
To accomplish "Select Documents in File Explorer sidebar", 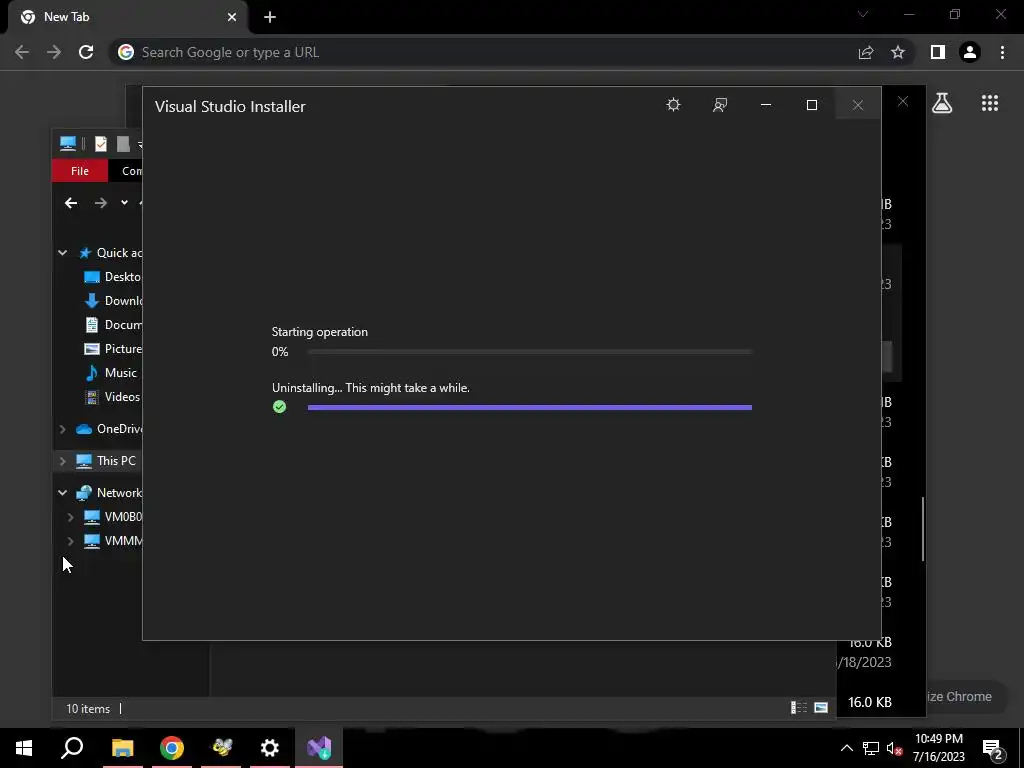I will [112, 325].
